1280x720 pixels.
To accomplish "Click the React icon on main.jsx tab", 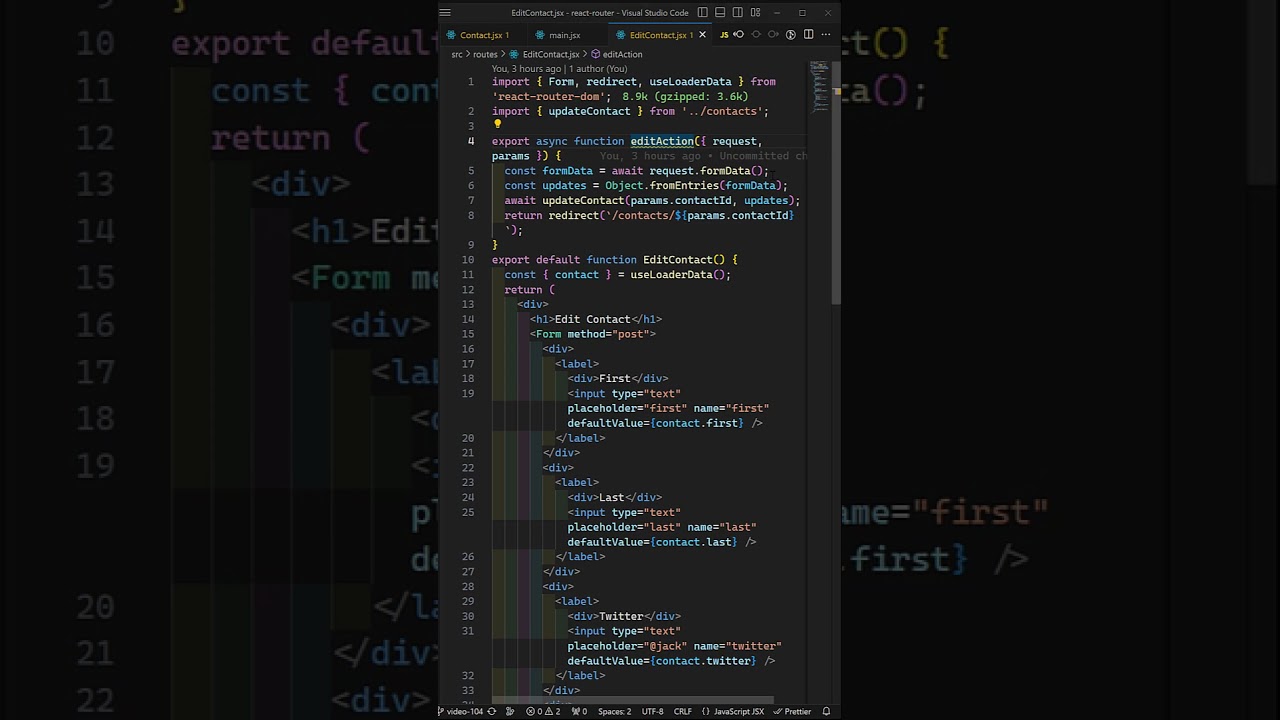I will tap(540, 35).
